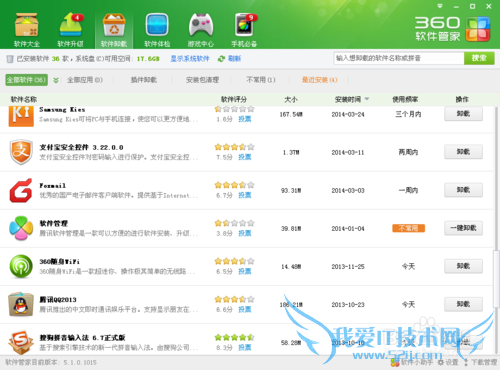Click the 360随身WiFi green icon
The image size is (500, 370).
tap(21, 266)
